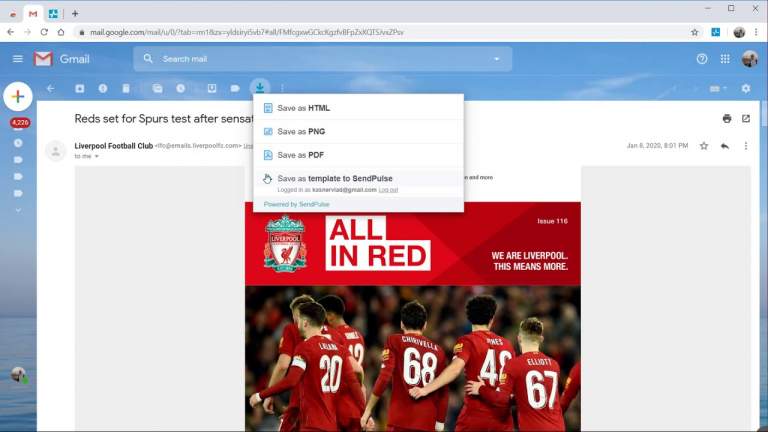The width and height of the screenshot is (768, 432).
Task: Open the Move to icon in toolbar
Action: (x=212, y=88)
